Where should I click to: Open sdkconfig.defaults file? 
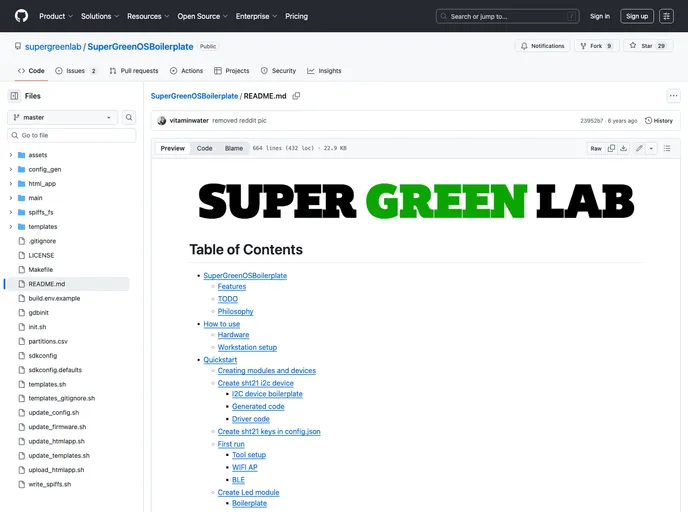[x=55, y=370]
